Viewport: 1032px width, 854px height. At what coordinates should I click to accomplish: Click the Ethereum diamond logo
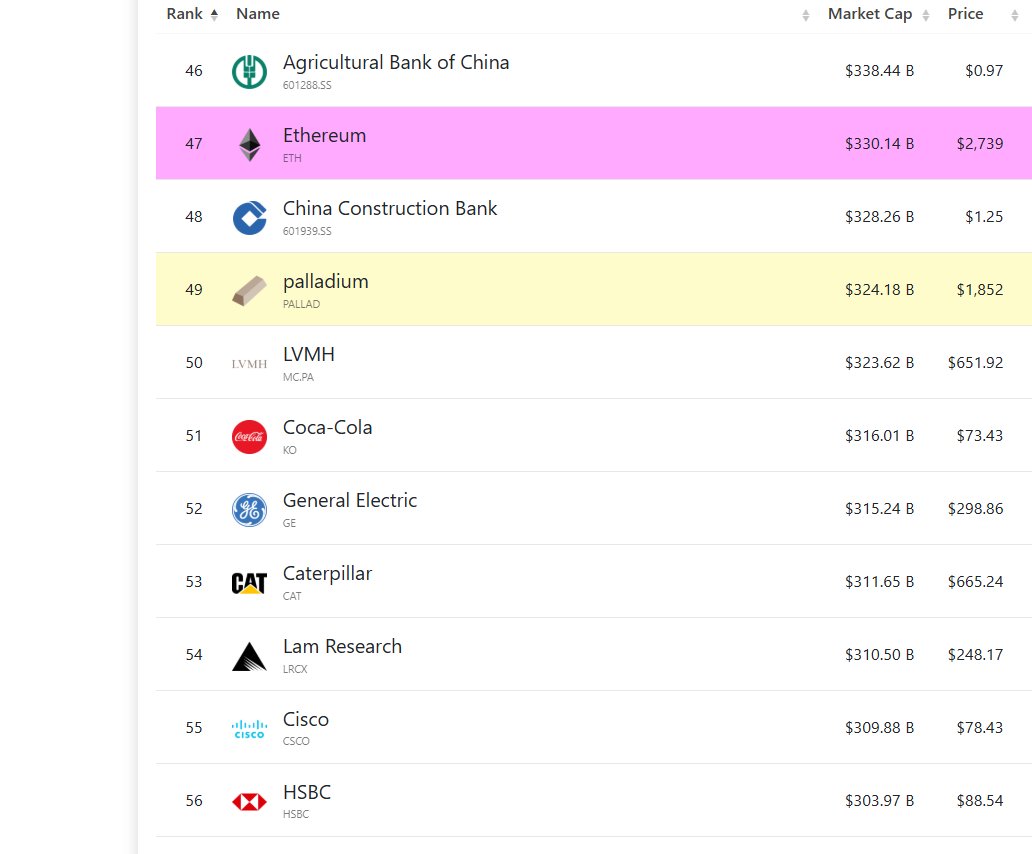249,144
